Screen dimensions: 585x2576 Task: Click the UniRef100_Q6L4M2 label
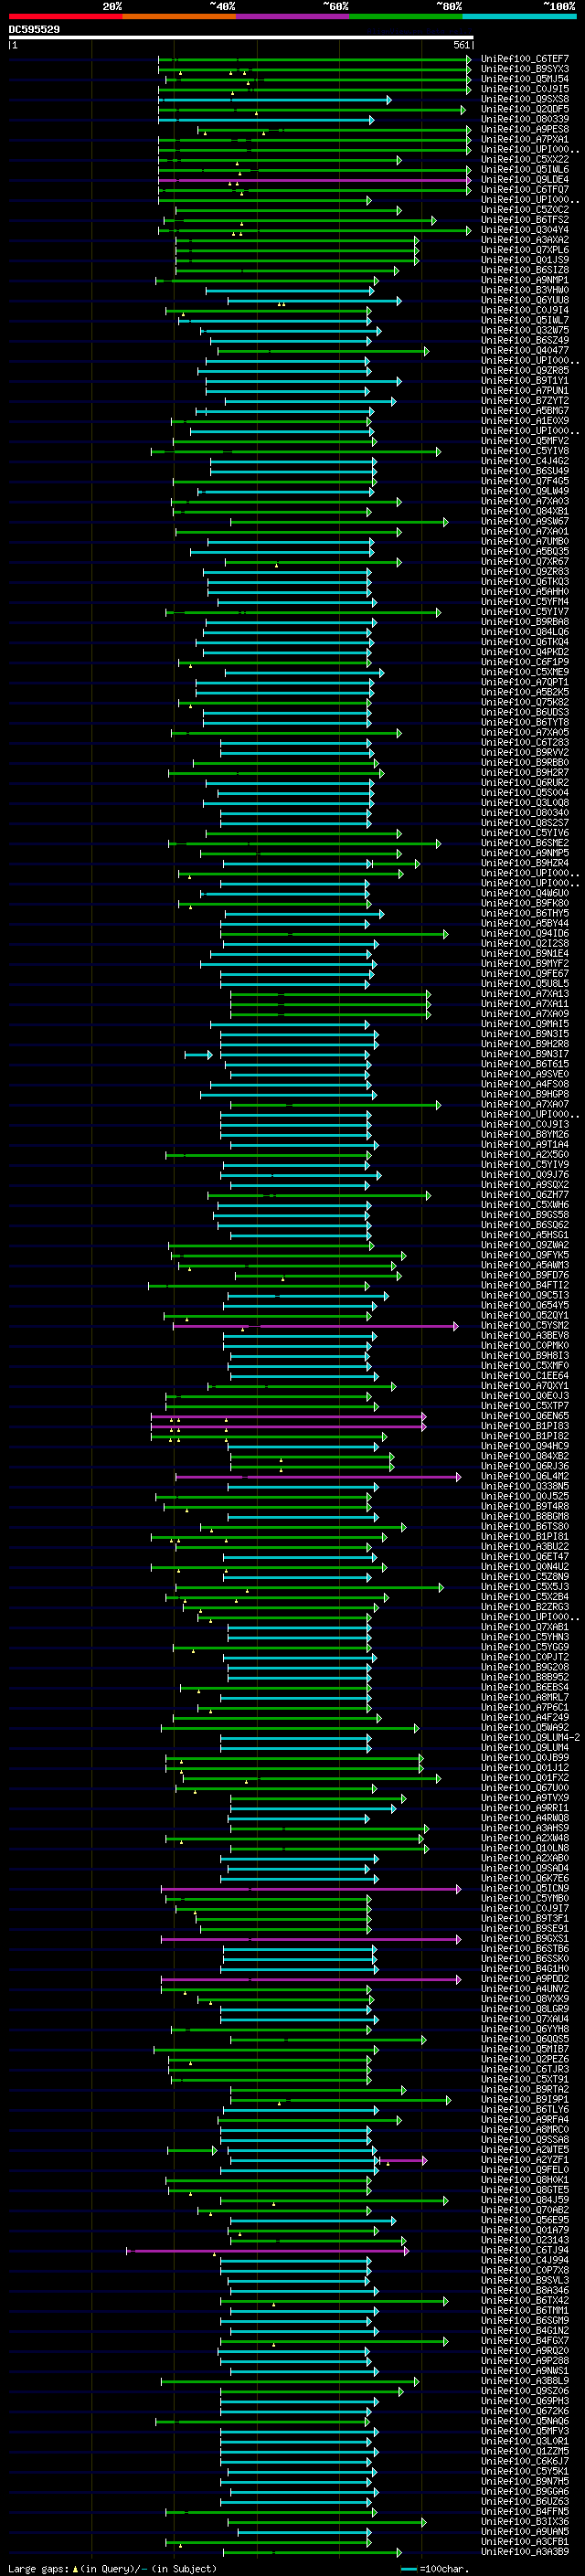click(525, 1476)
